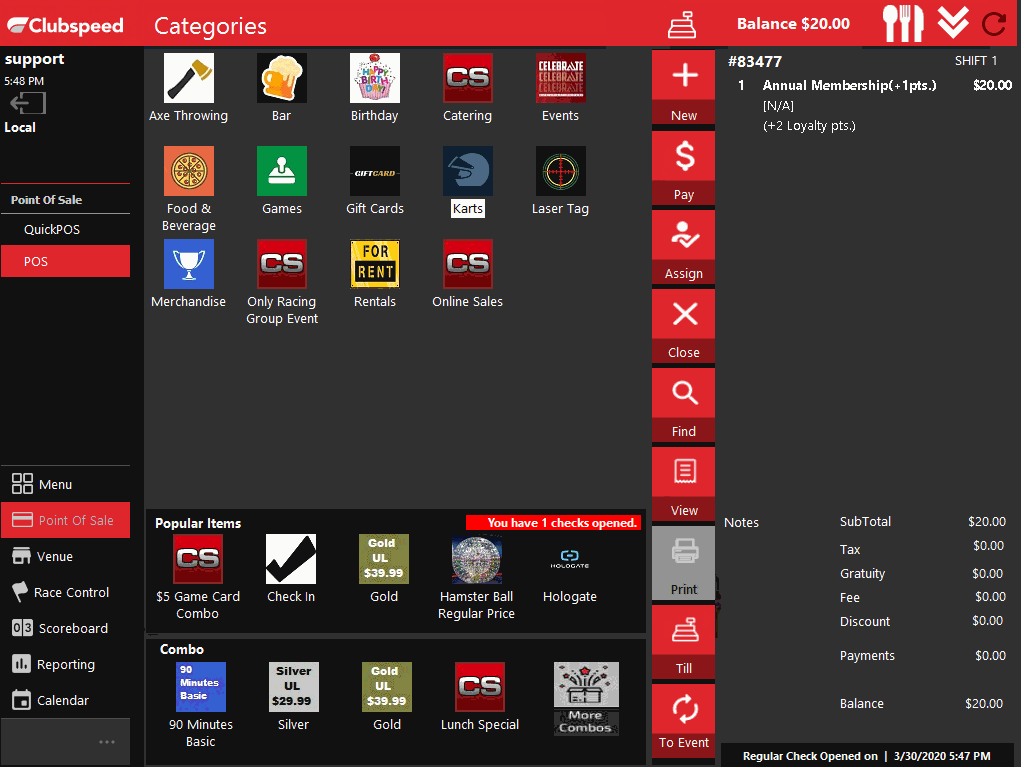Click the Gratuity row in totals
Viewport: 1021px width, 767px height.
click(x=922, y=574)
